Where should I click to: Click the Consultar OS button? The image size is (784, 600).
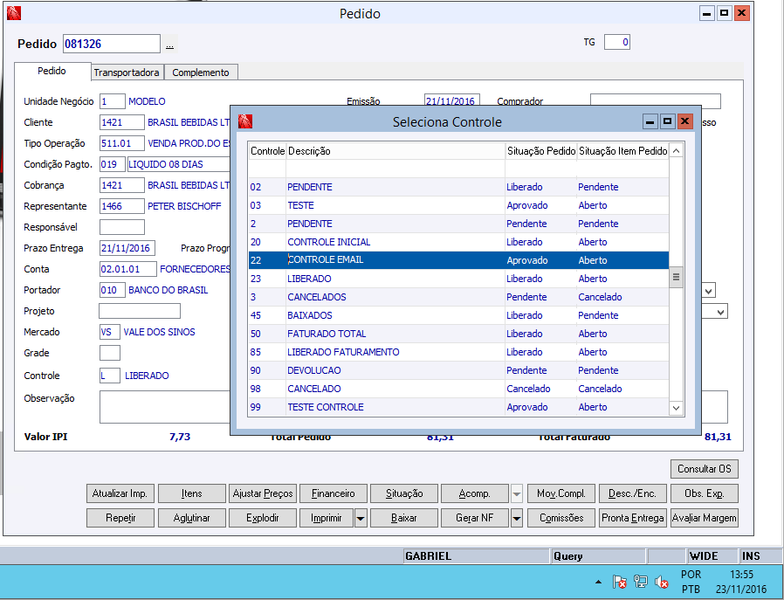(704, 469)
